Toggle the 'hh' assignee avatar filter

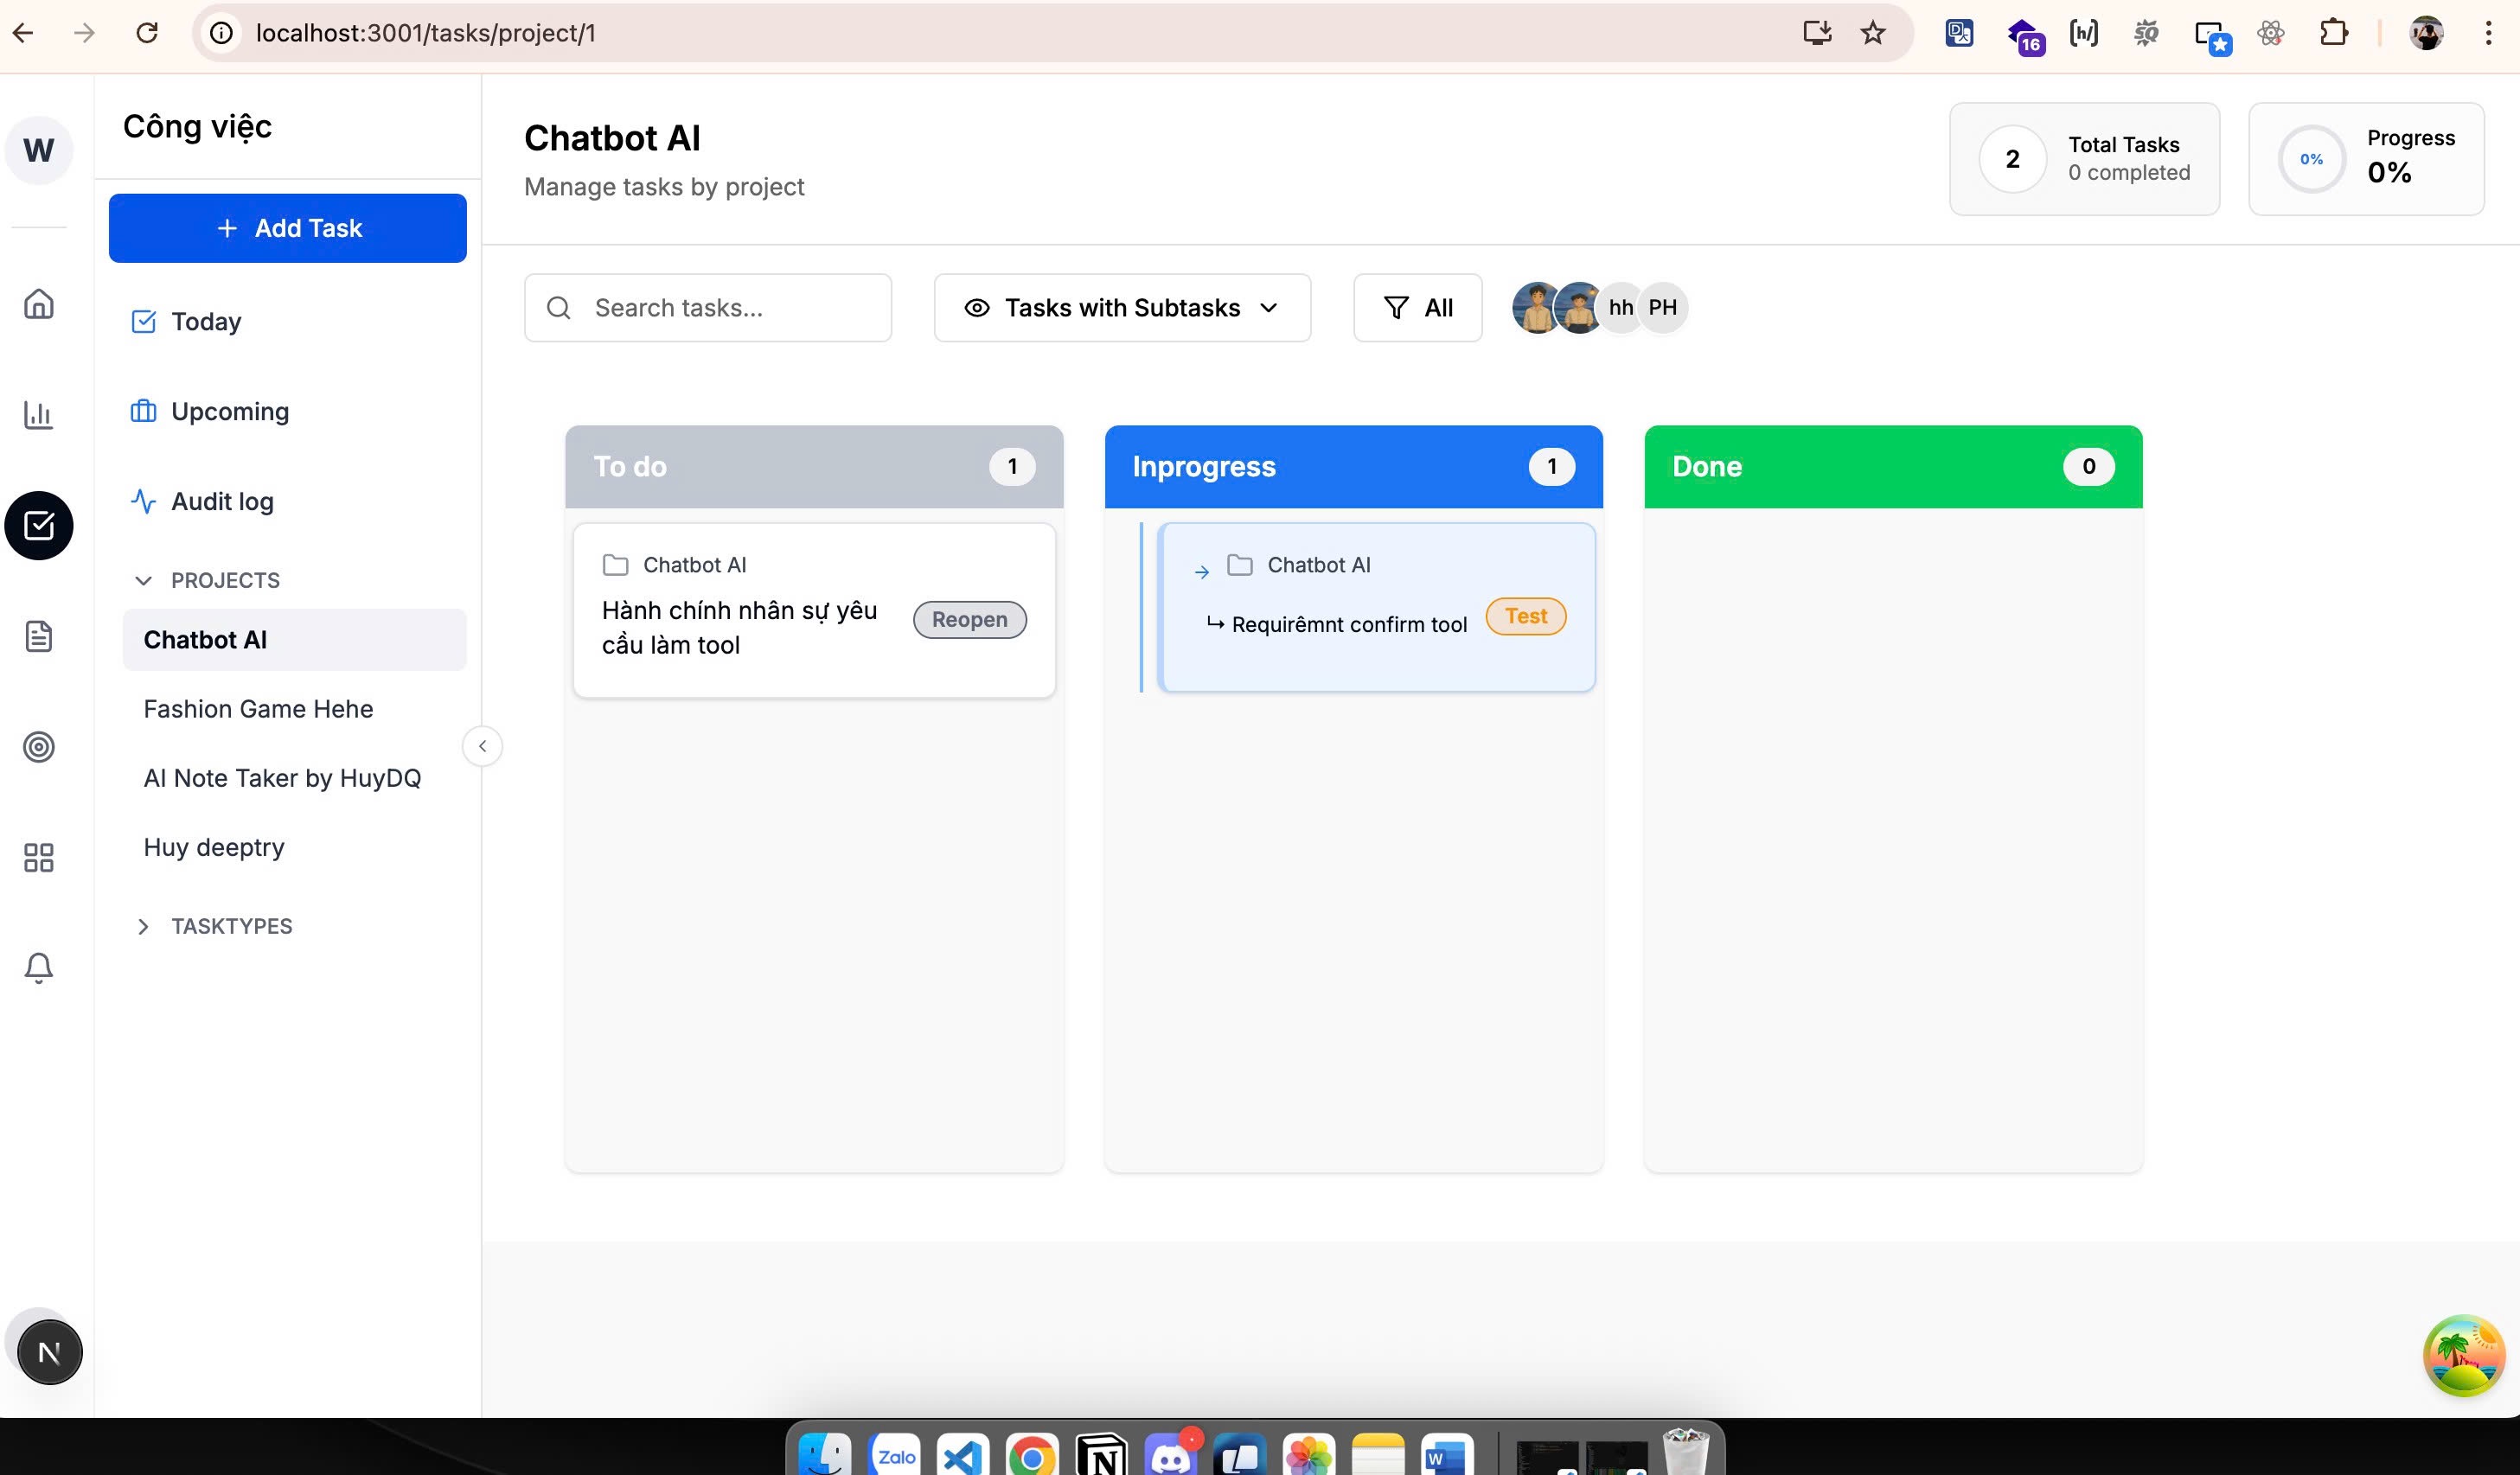pos(1621,307)
